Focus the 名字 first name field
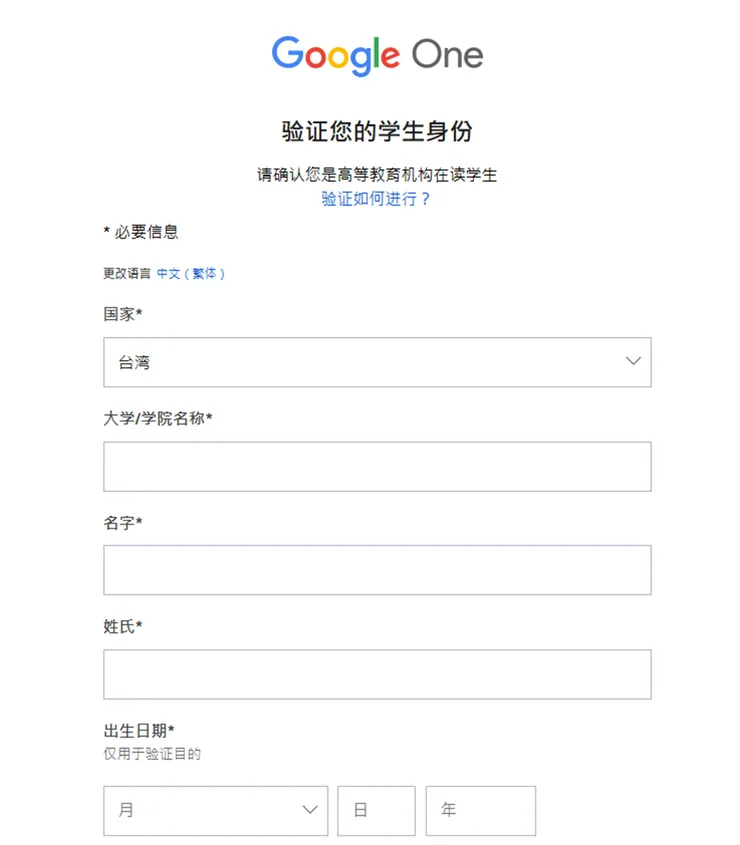This screenshot has width=740, height=845. (x=377, y=570)
